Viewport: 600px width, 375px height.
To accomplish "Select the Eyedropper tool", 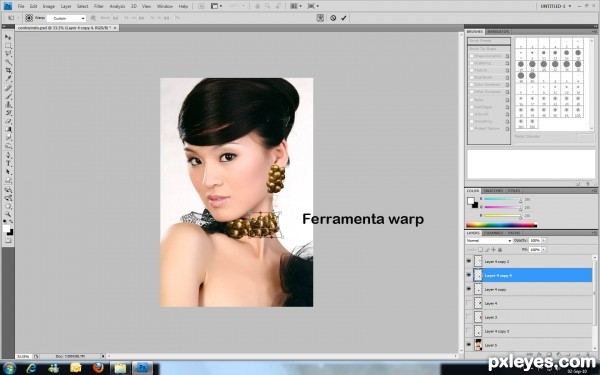I will tap(8, 79).
